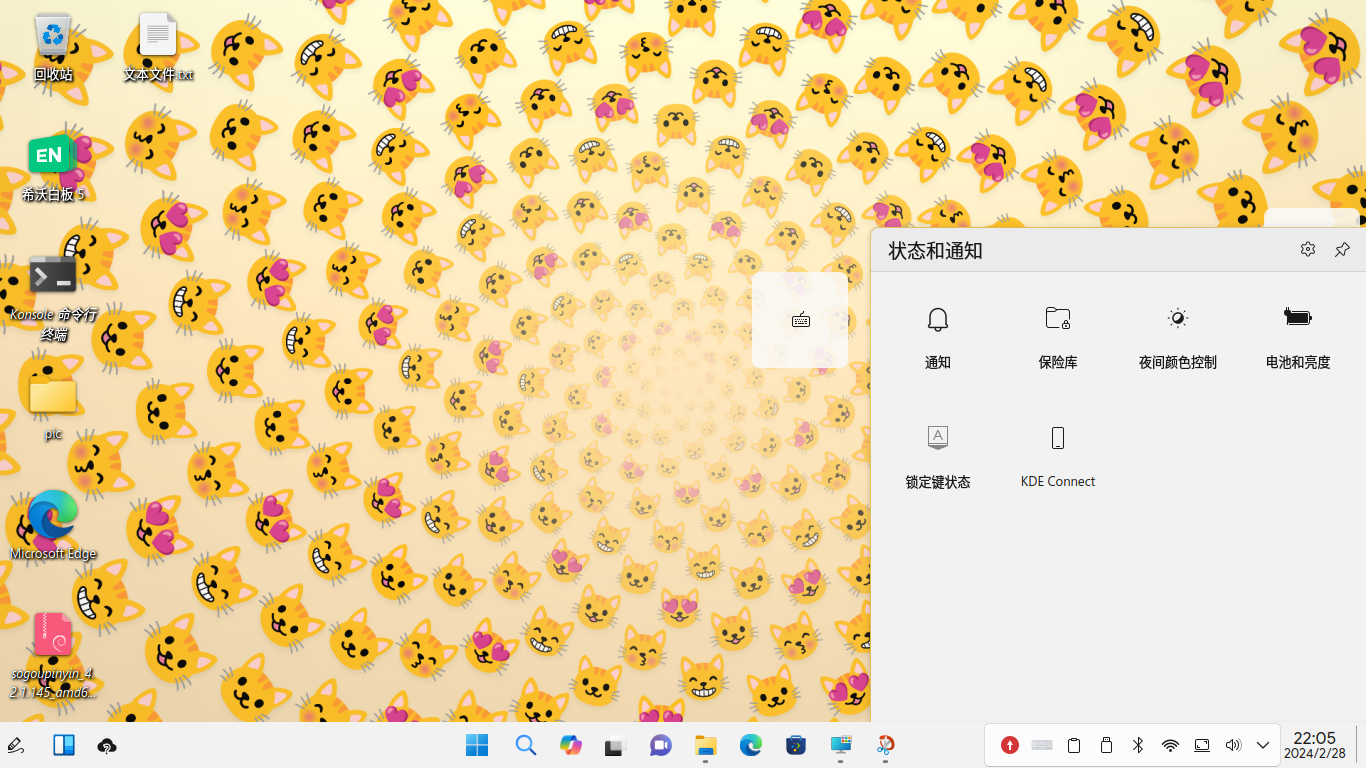Click the USB device tray icon

[x=1106, y=745]
